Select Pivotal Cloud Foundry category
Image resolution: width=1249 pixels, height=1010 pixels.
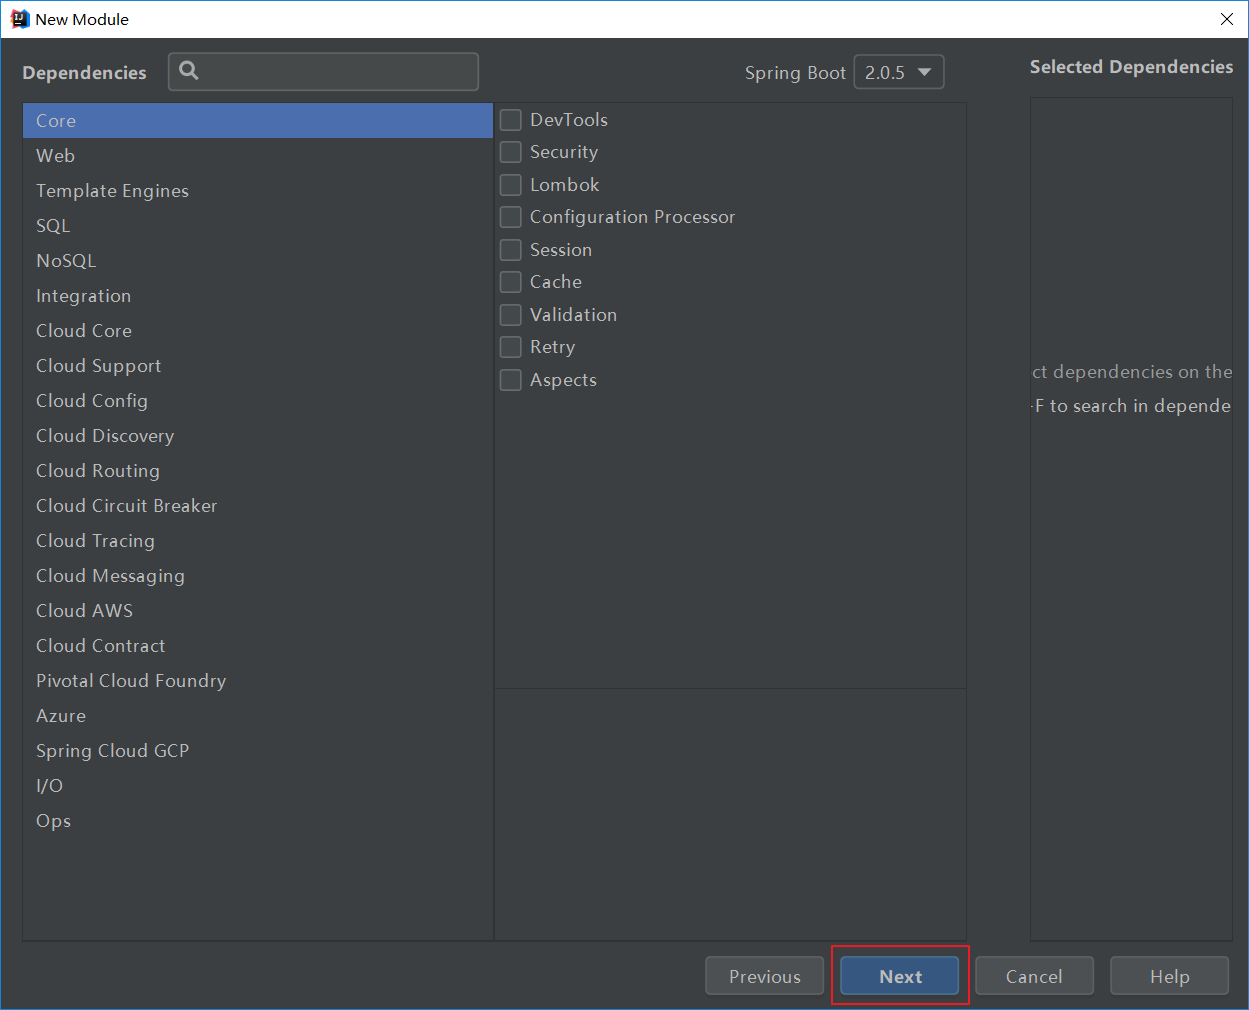[258, 681]
